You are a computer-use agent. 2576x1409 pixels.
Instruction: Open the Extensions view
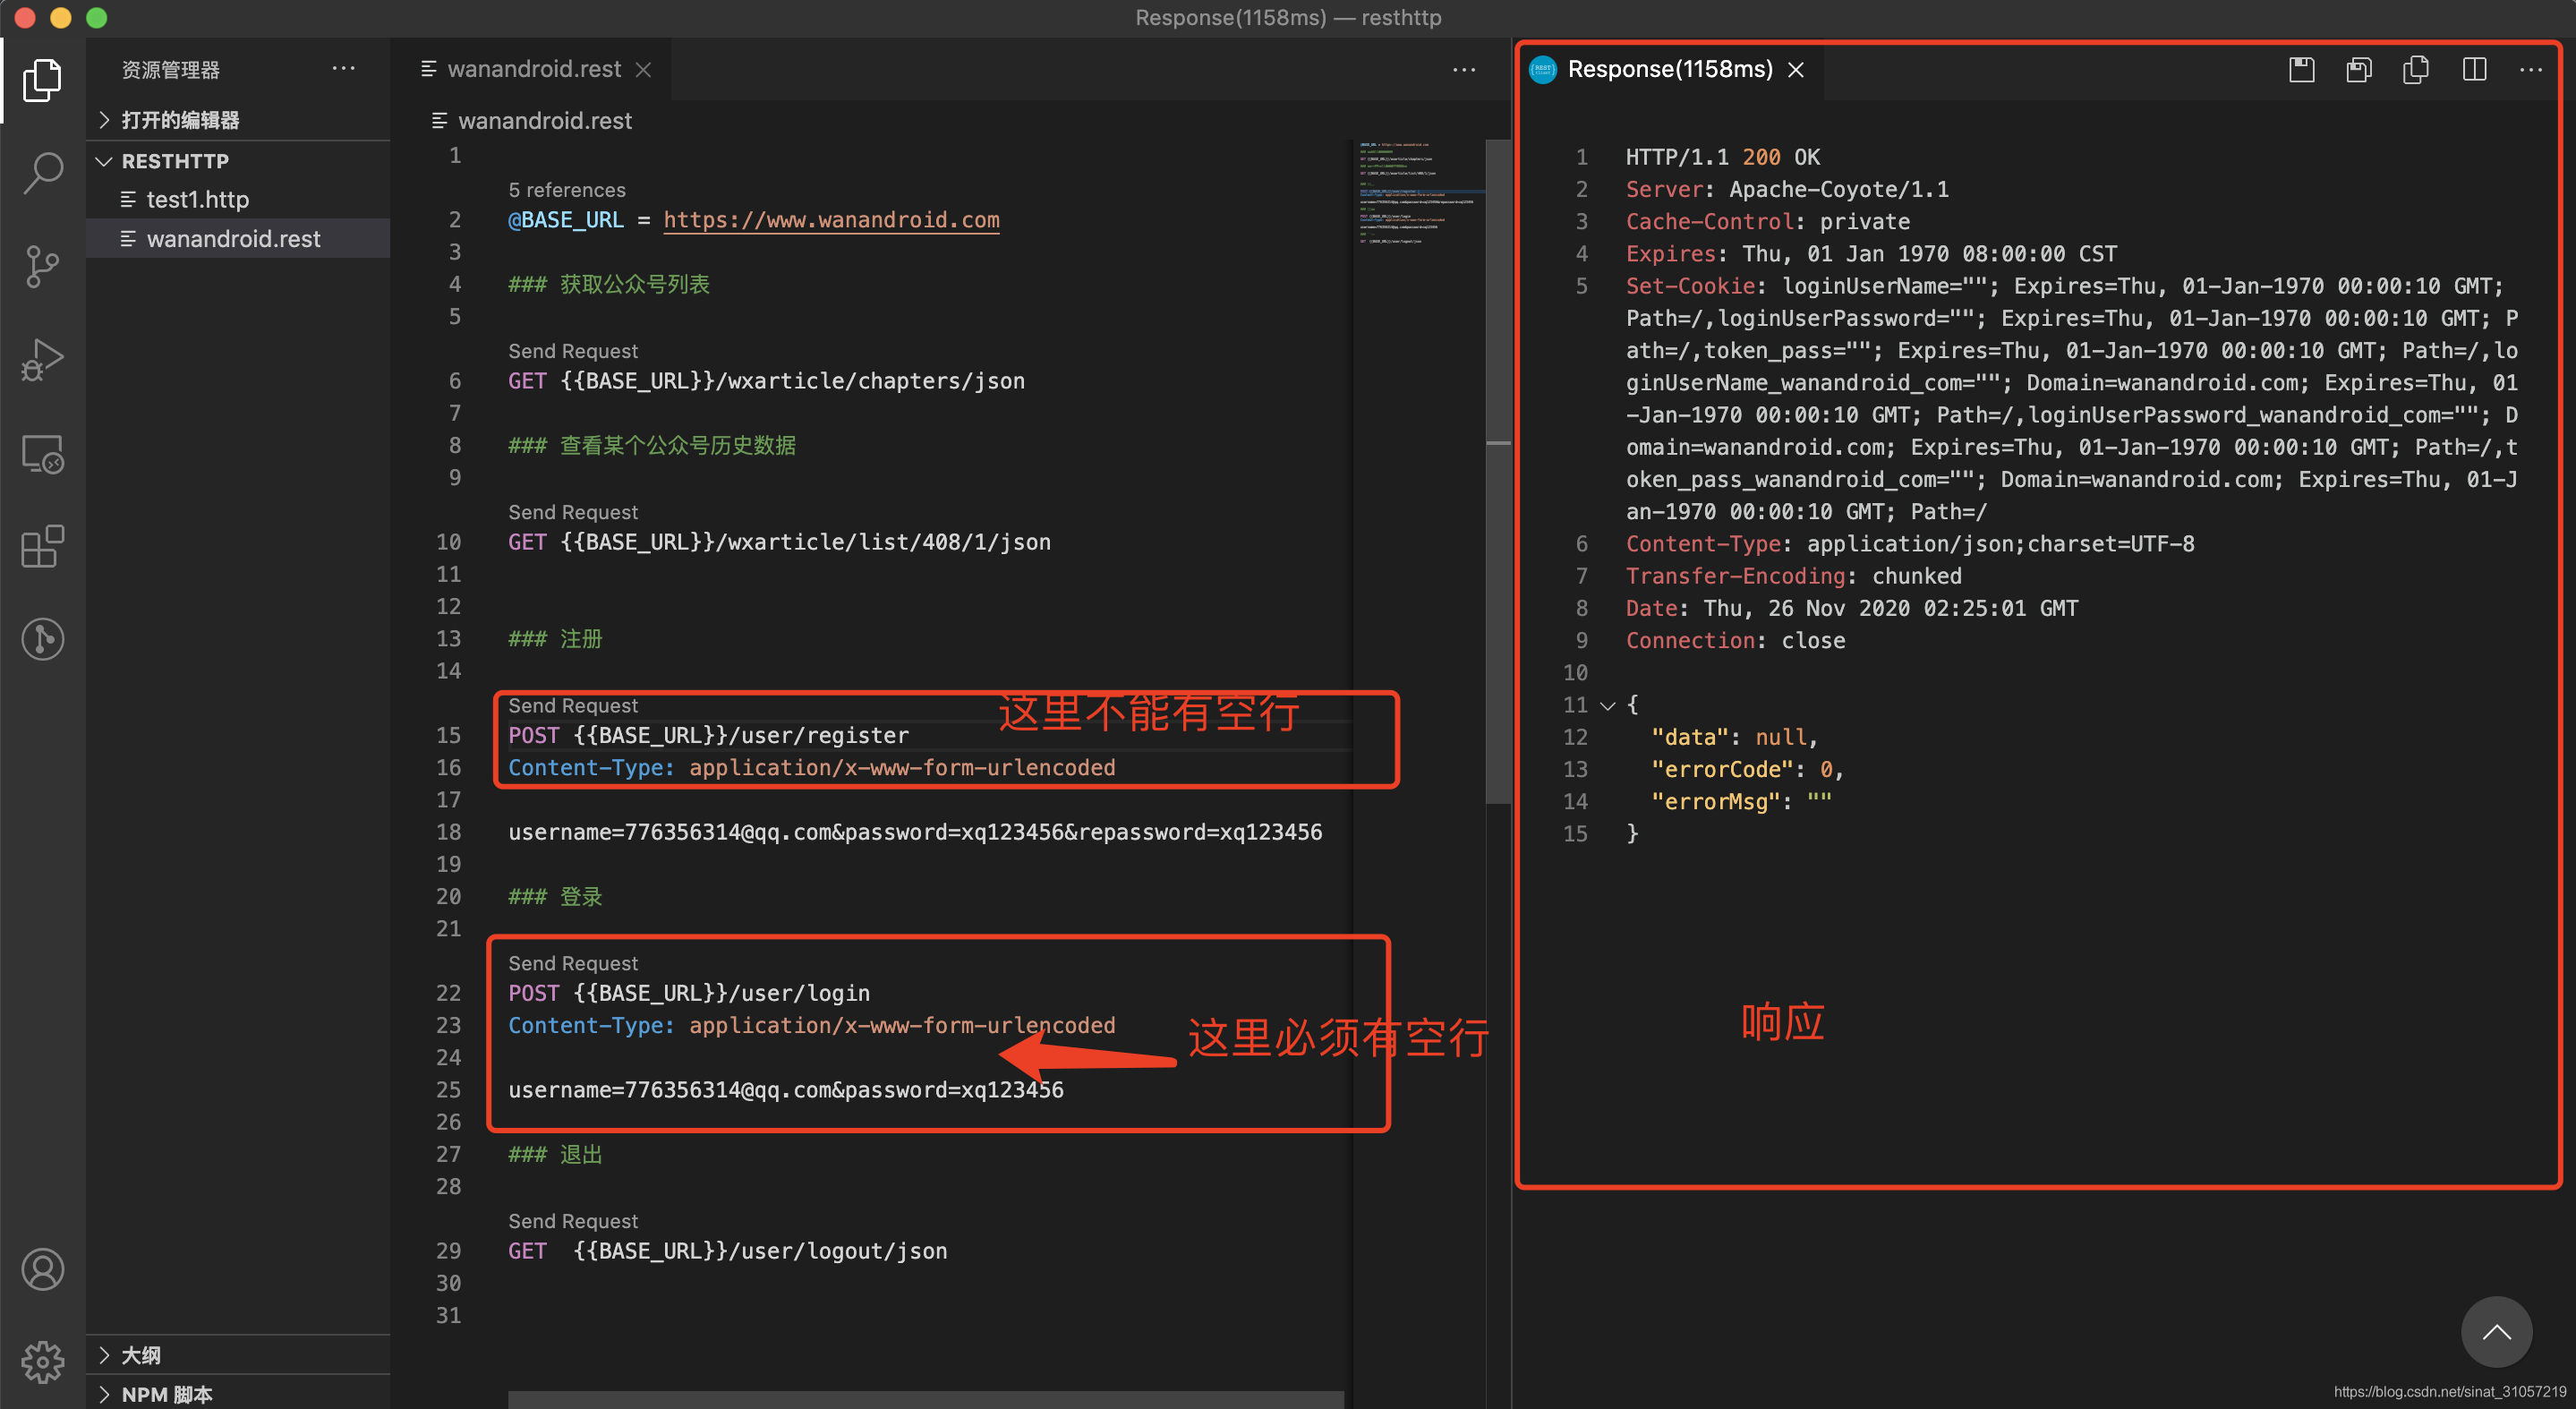click(x=42, y=546)
